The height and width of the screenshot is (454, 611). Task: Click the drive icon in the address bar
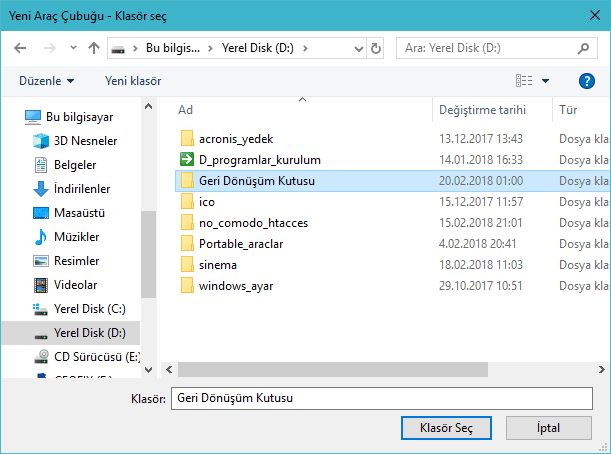(118, 49)
